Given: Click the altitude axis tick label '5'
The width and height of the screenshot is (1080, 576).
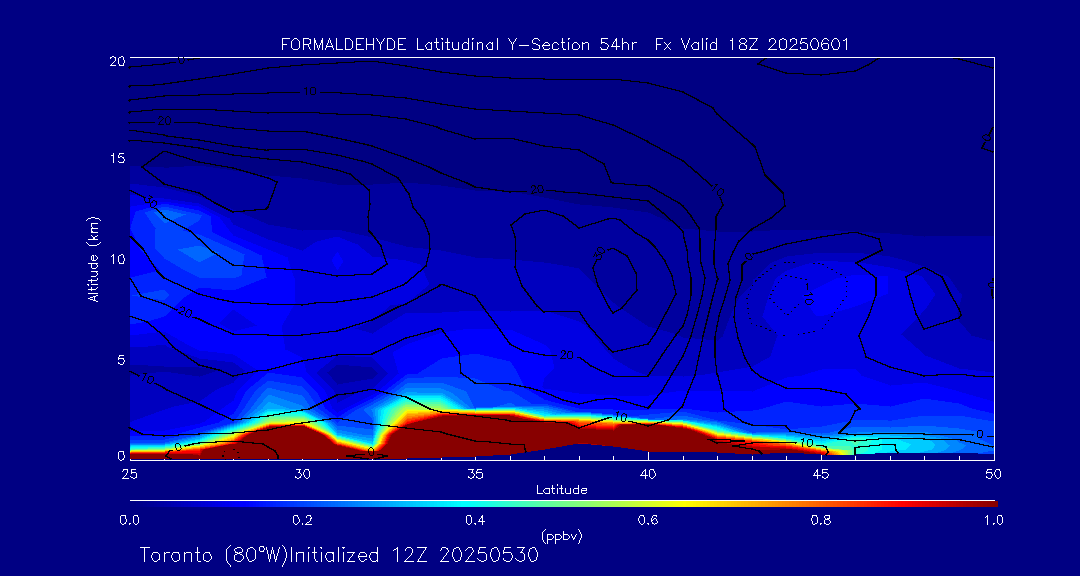Looking at the screenshot, I should point(121,360).
